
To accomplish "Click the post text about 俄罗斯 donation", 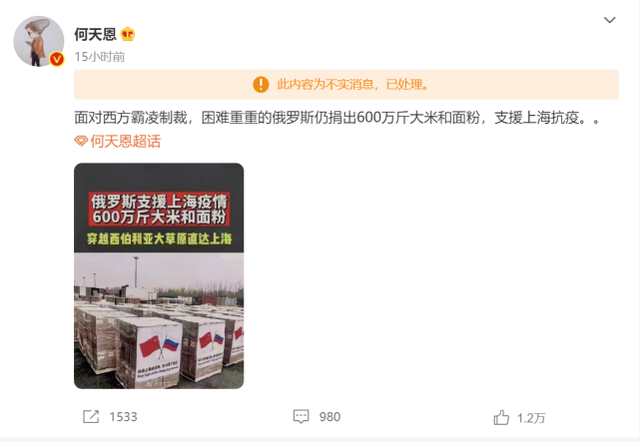I will [337, 118].
